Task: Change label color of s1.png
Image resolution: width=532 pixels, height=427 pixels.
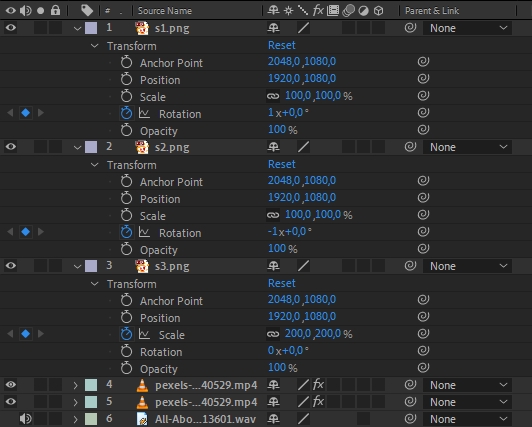Action: [91, 28]
